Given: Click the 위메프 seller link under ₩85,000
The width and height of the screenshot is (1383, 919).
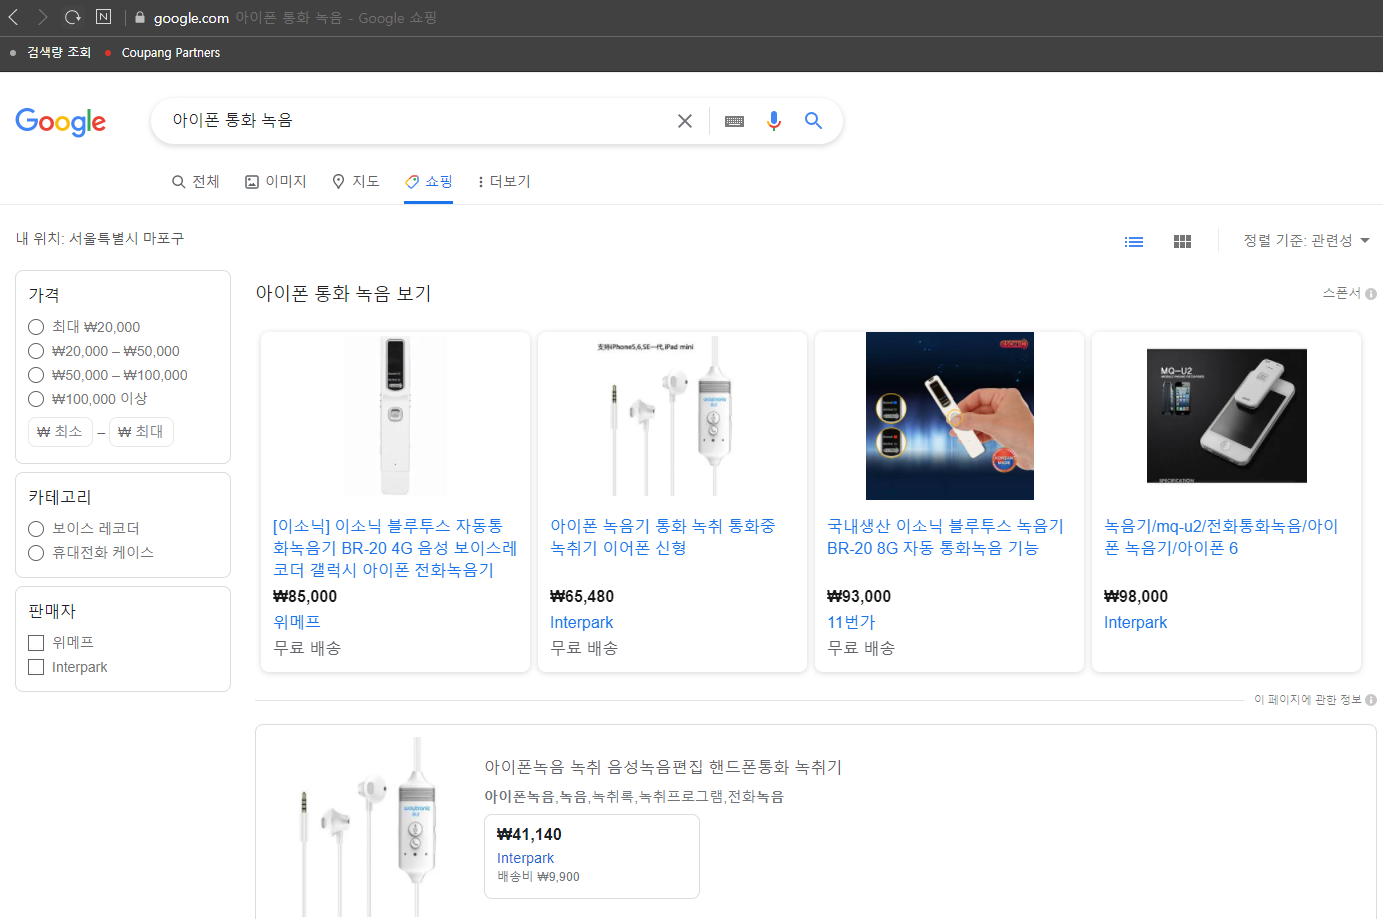Looking at the screenshot, I should pos(297,622).
